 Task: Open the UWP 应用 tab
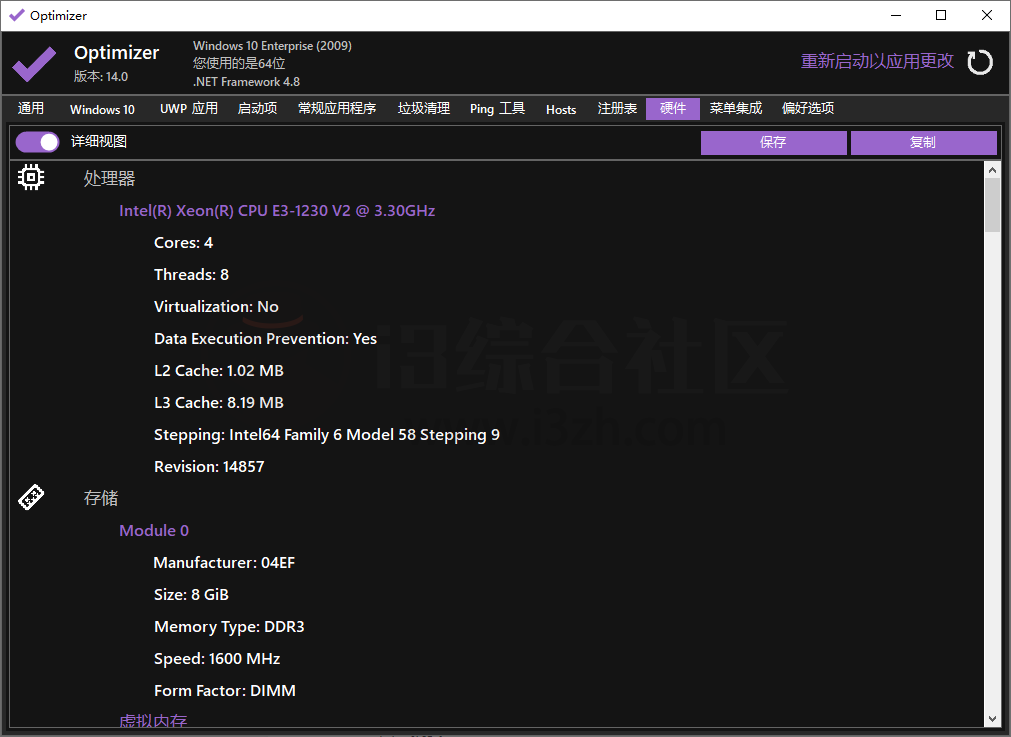pyautogui.click(x=189, y=108)
